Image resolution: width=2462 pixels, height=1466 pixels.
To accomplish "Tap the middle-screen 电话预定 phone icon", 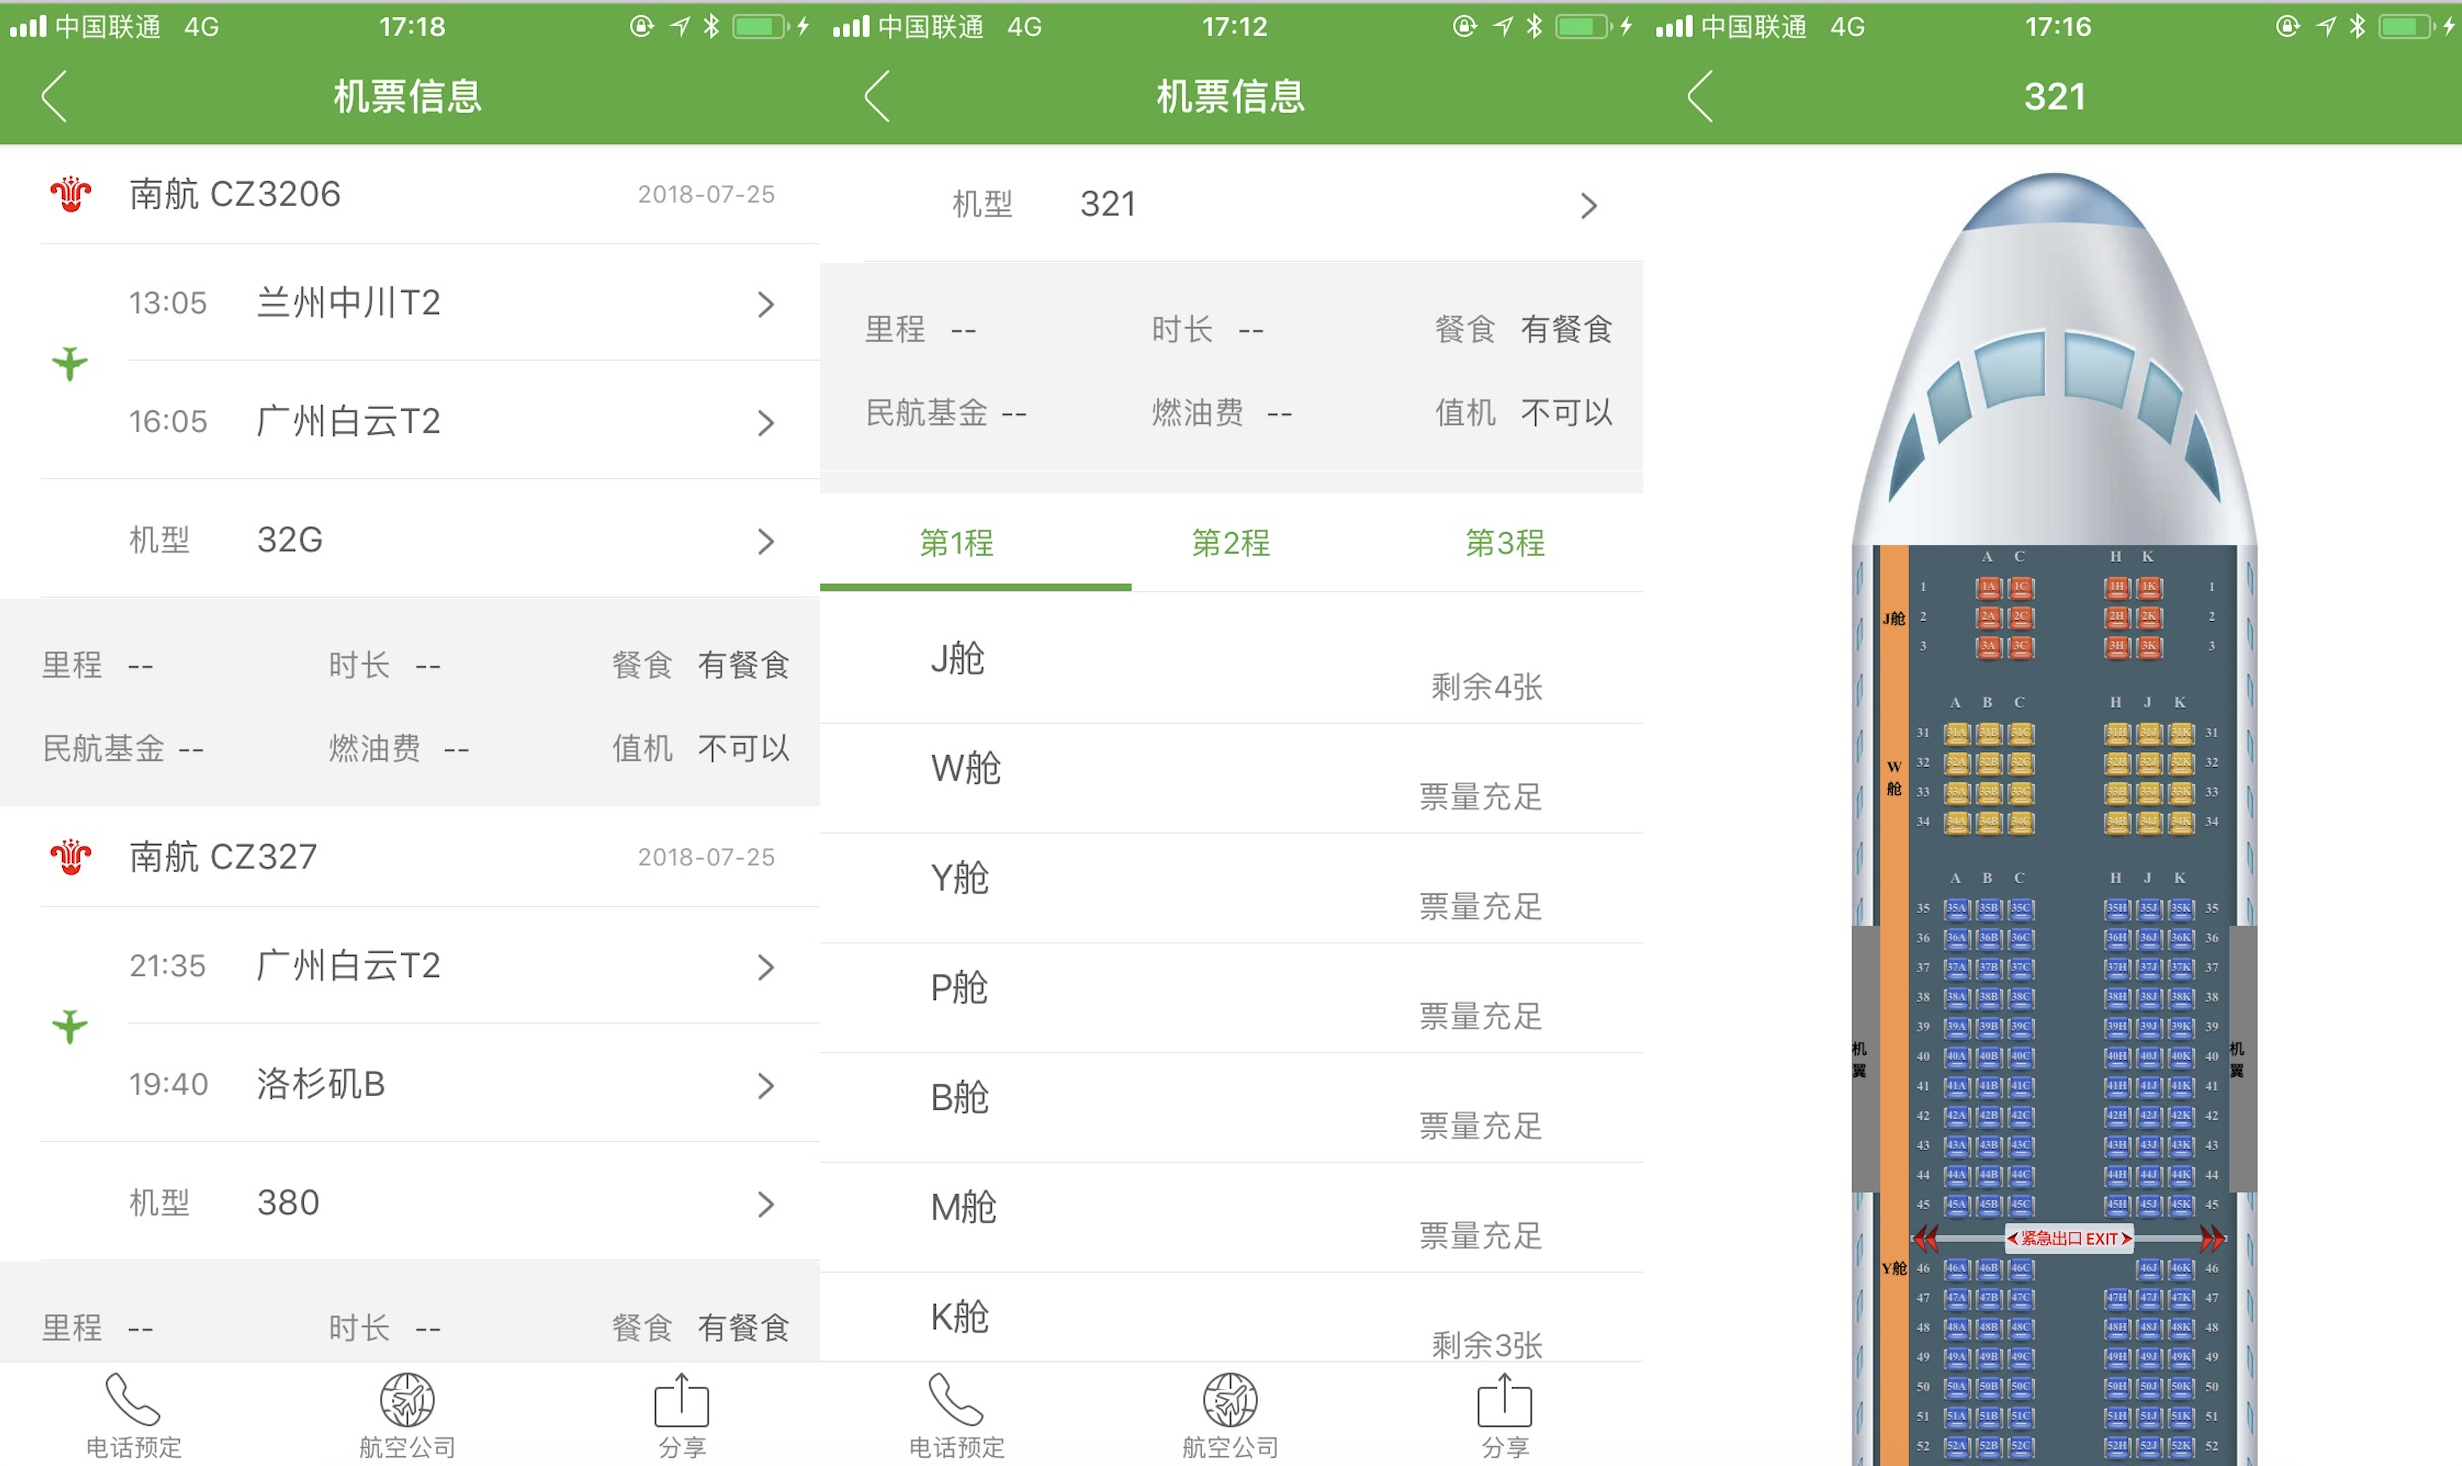I will pyautogui.click(x=955, y=1400).
